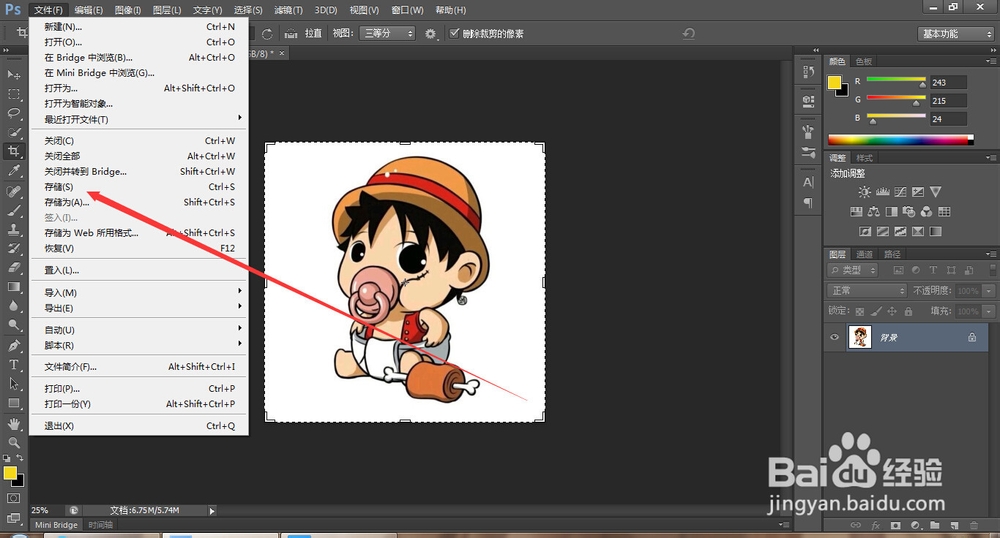Select the Hand tool
The width and height of the screenshot is (1000, 538).
pos(13,424)
